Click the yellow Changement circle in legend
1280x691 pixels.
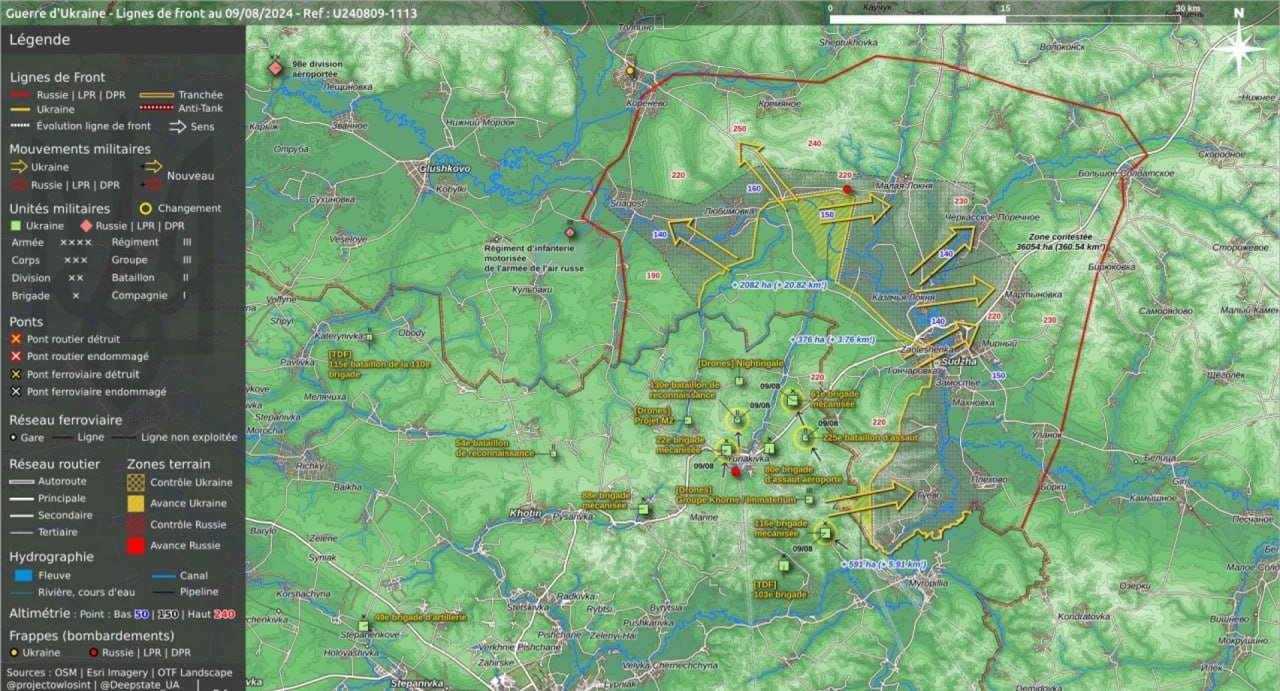[x=146, y=209]
